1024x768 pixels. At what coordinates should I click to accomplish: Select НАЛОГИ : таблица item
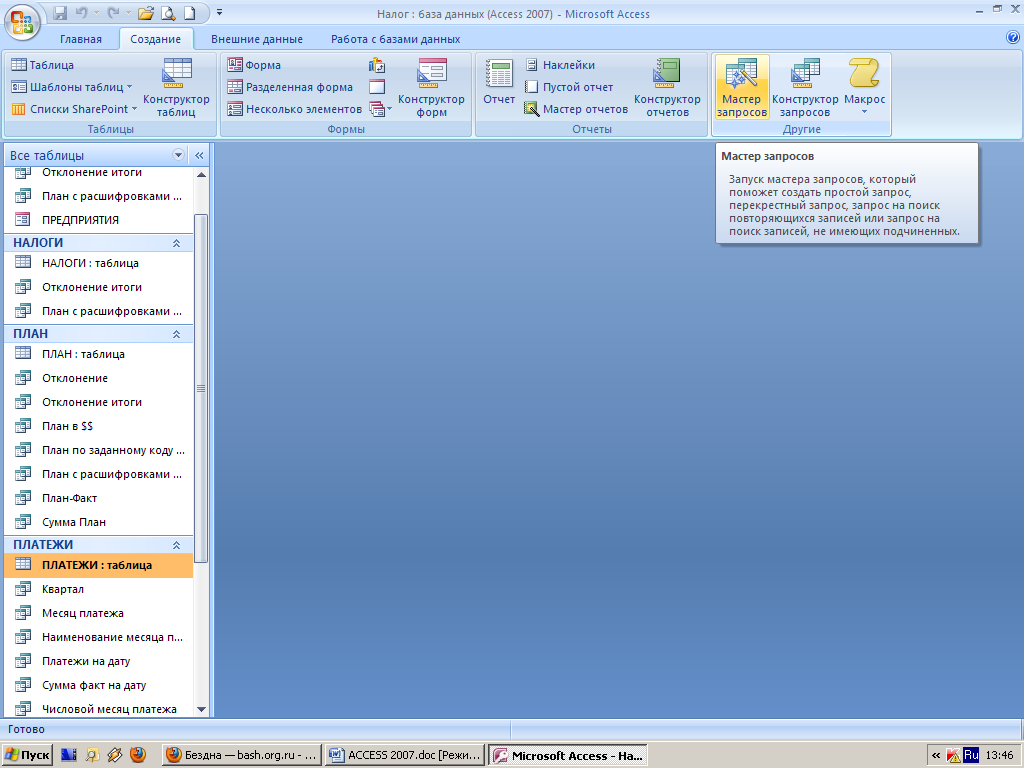point(99,263)
